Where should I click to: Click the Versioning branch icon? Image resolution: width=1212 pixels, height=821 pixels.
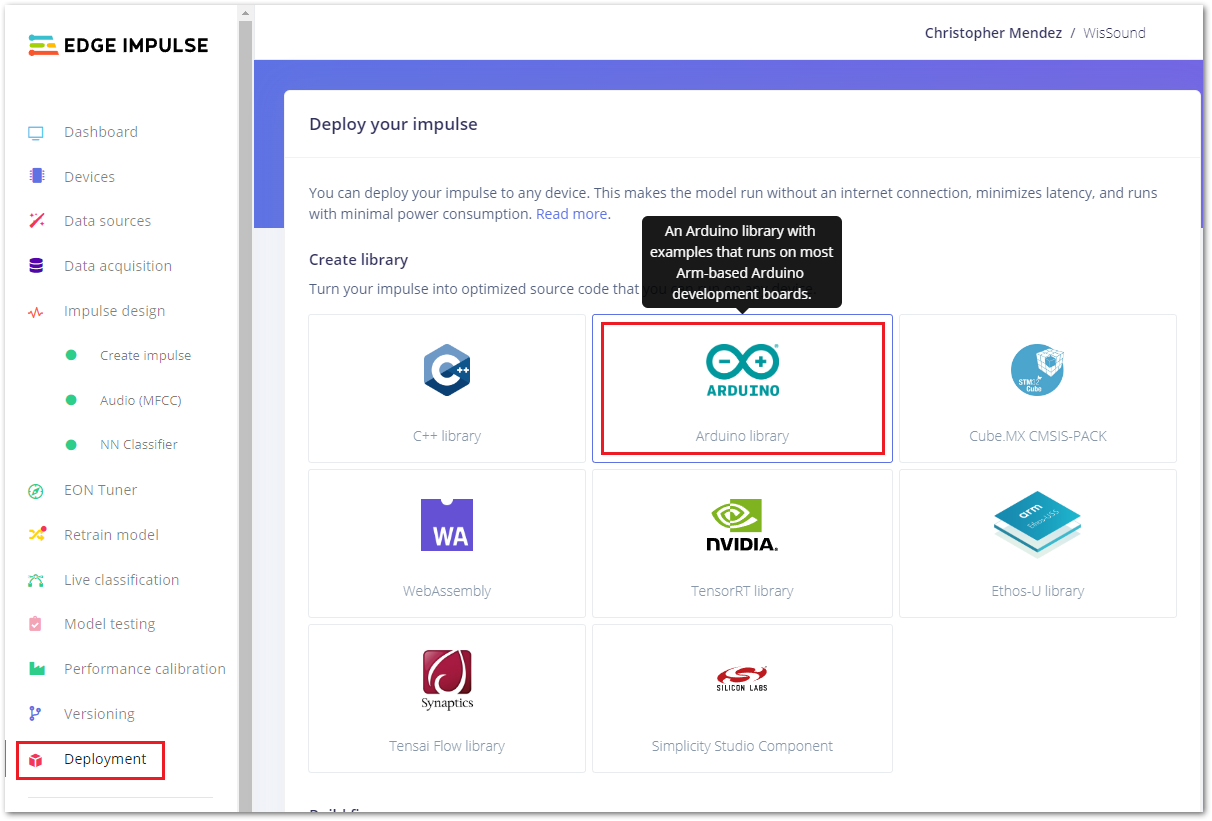click(x=37, y=714)
